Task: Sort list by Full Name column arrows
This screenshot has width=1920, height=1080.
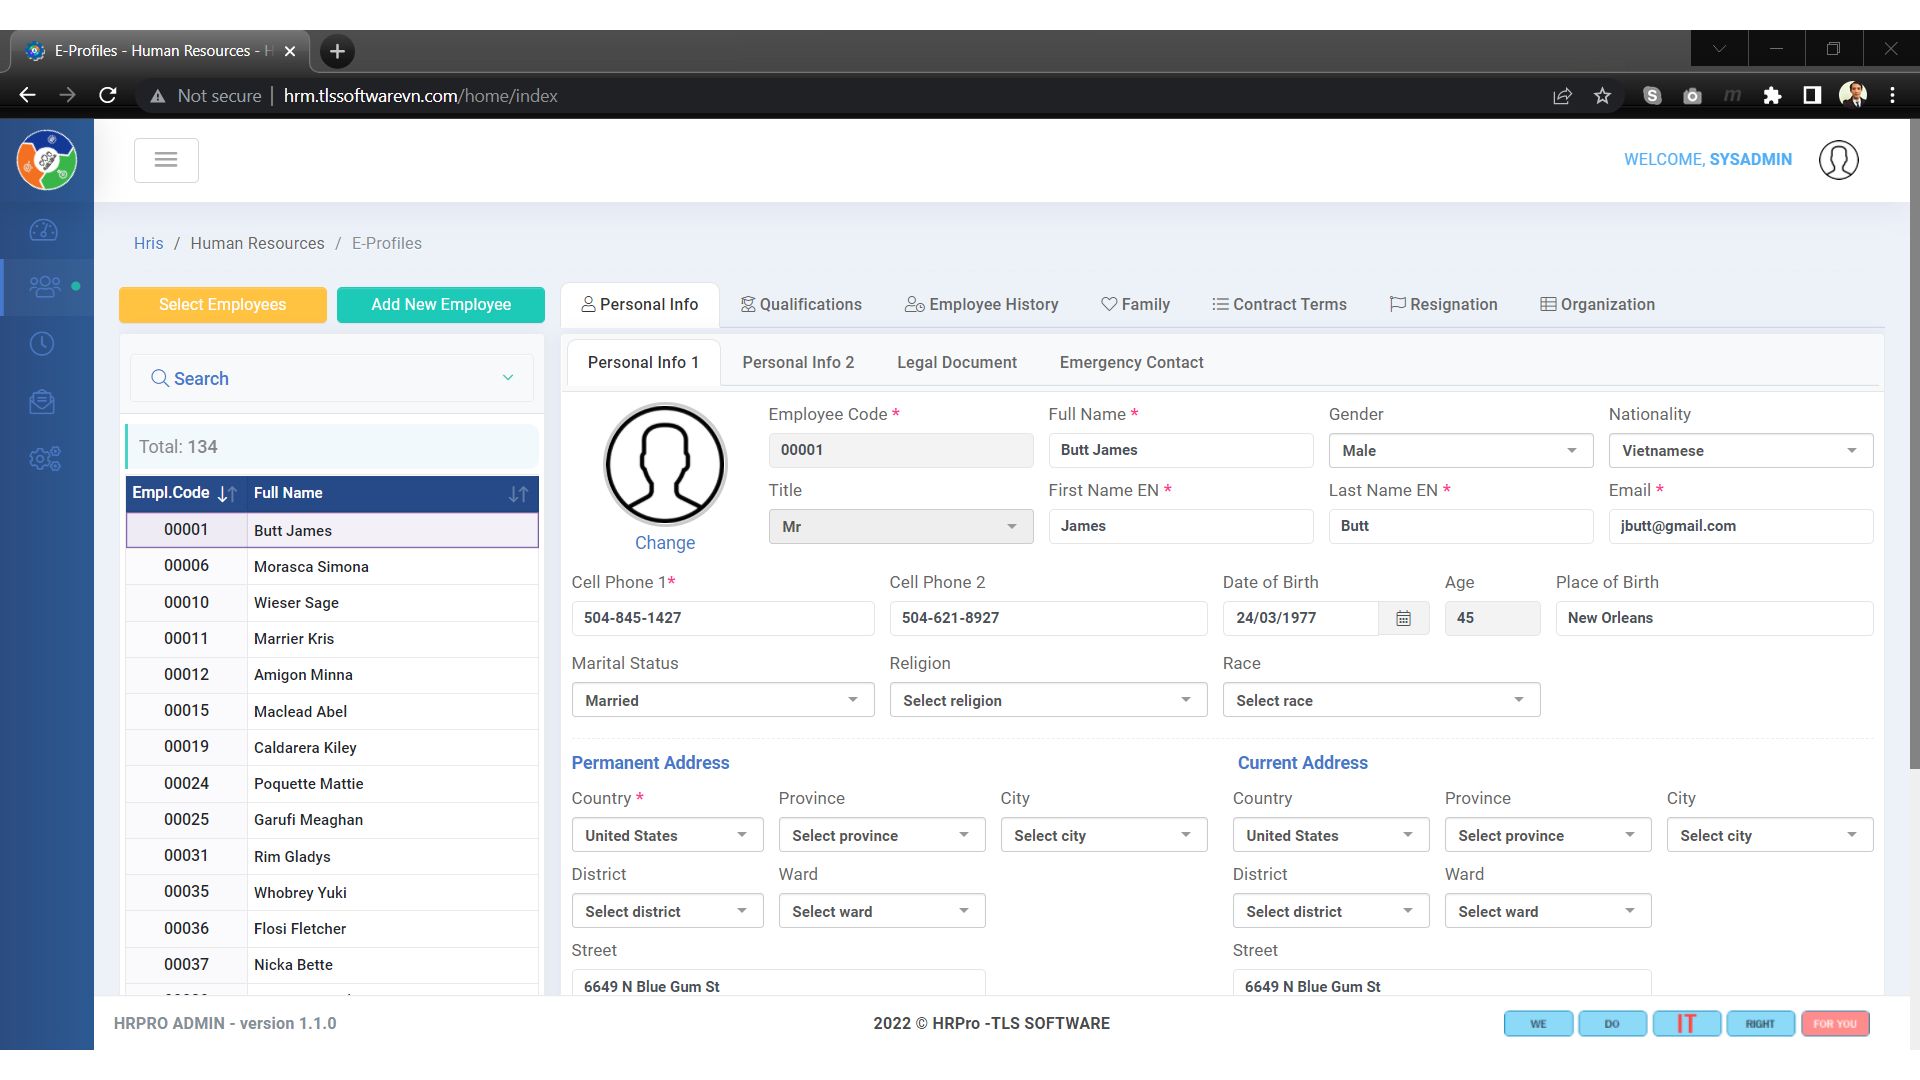Action: point(518,494)
